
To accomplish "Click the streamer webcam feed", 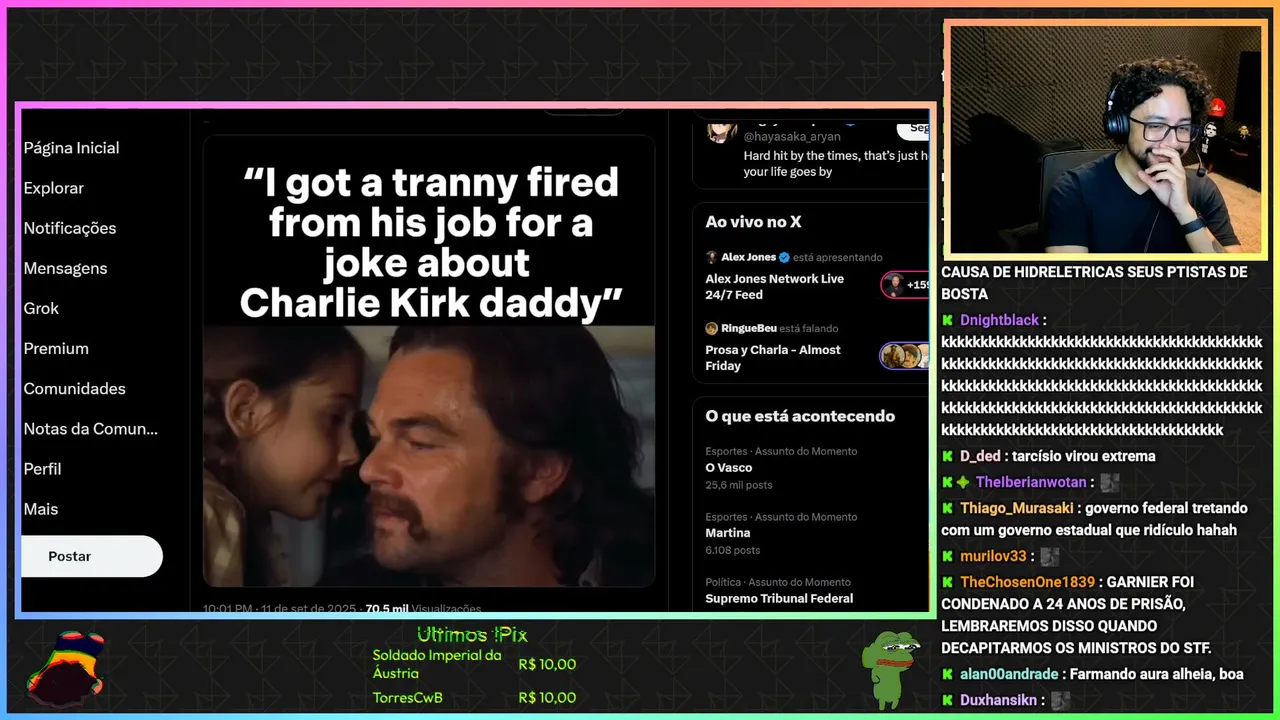I will click(1105, 139).
